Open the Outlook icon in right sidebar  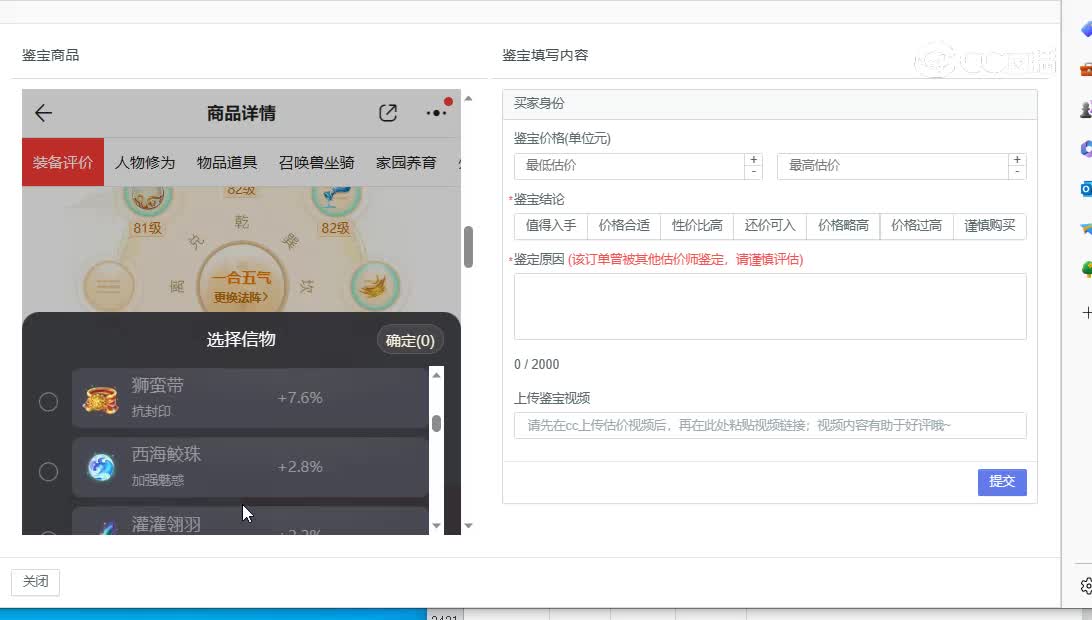[1086, 188]
